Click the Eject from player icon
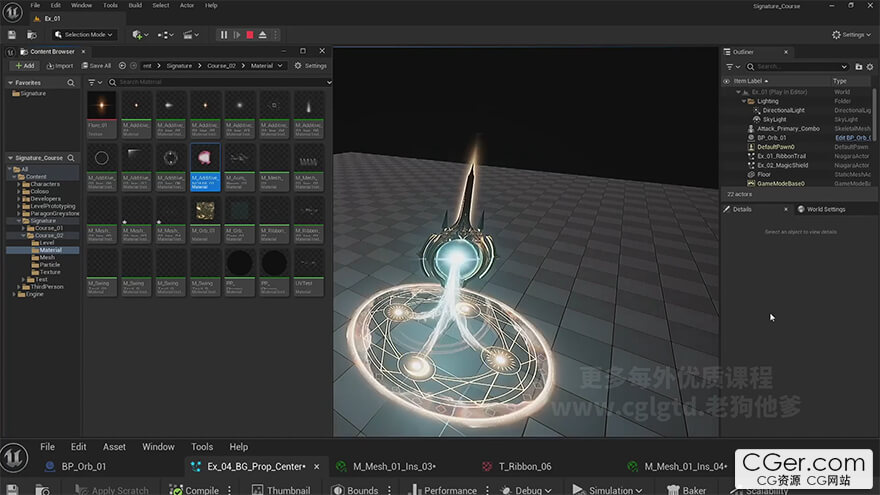The width and height of the screenshot is (880, 495). point(262,35)
